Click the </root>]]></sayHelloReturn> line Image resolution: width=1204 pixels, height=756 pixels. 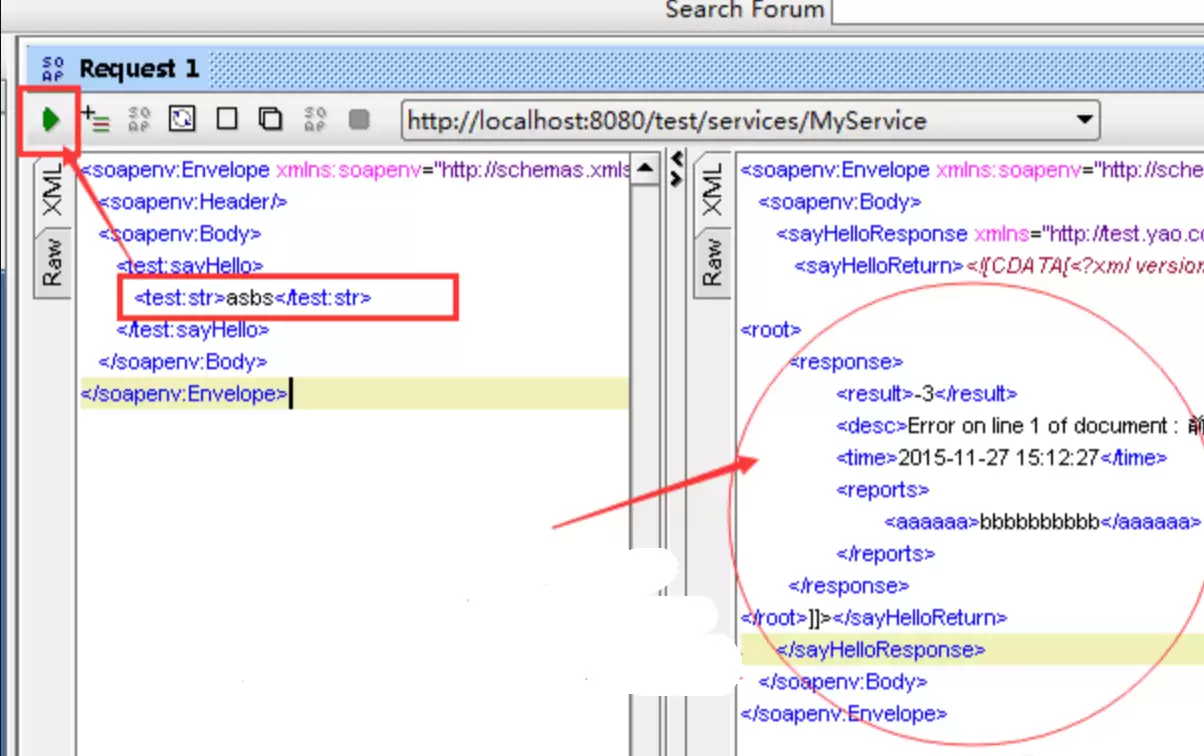874,617
